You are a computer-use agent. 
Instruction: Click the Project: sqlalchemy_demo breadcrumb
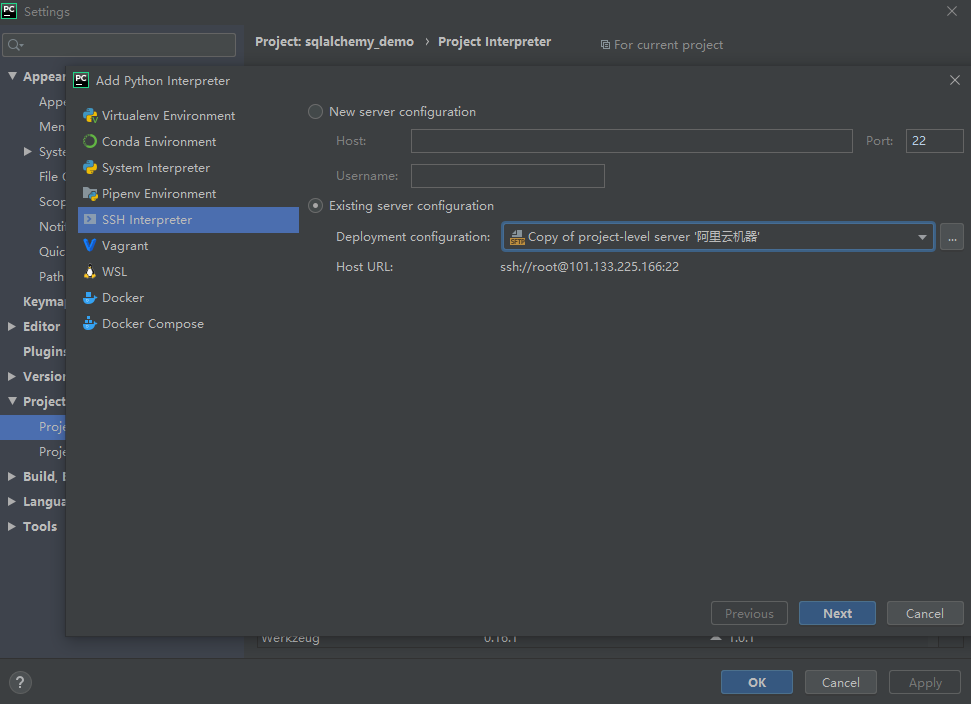pyautogui.click(x=334, y=41)
